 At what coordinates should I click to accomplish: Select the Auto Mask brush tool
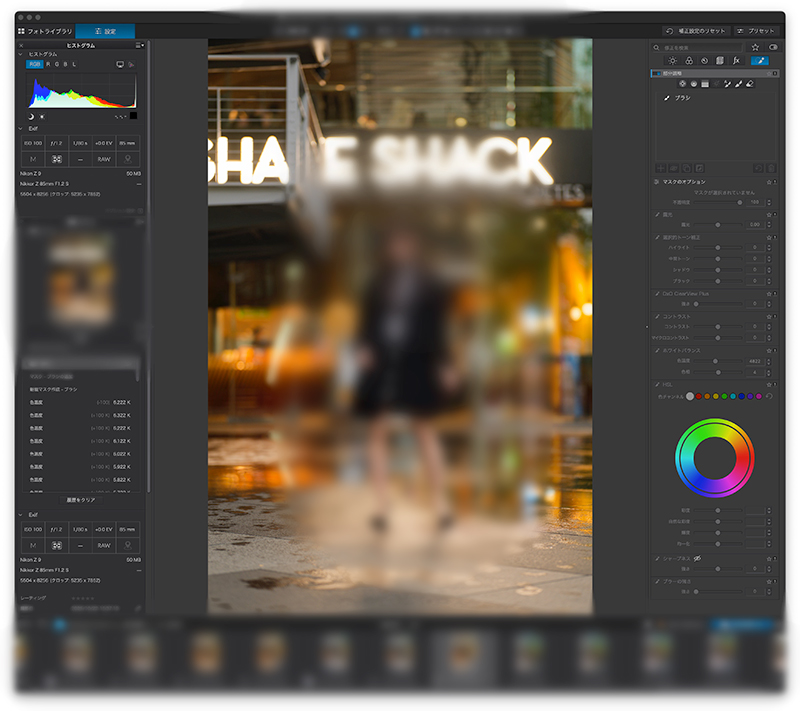728,84
